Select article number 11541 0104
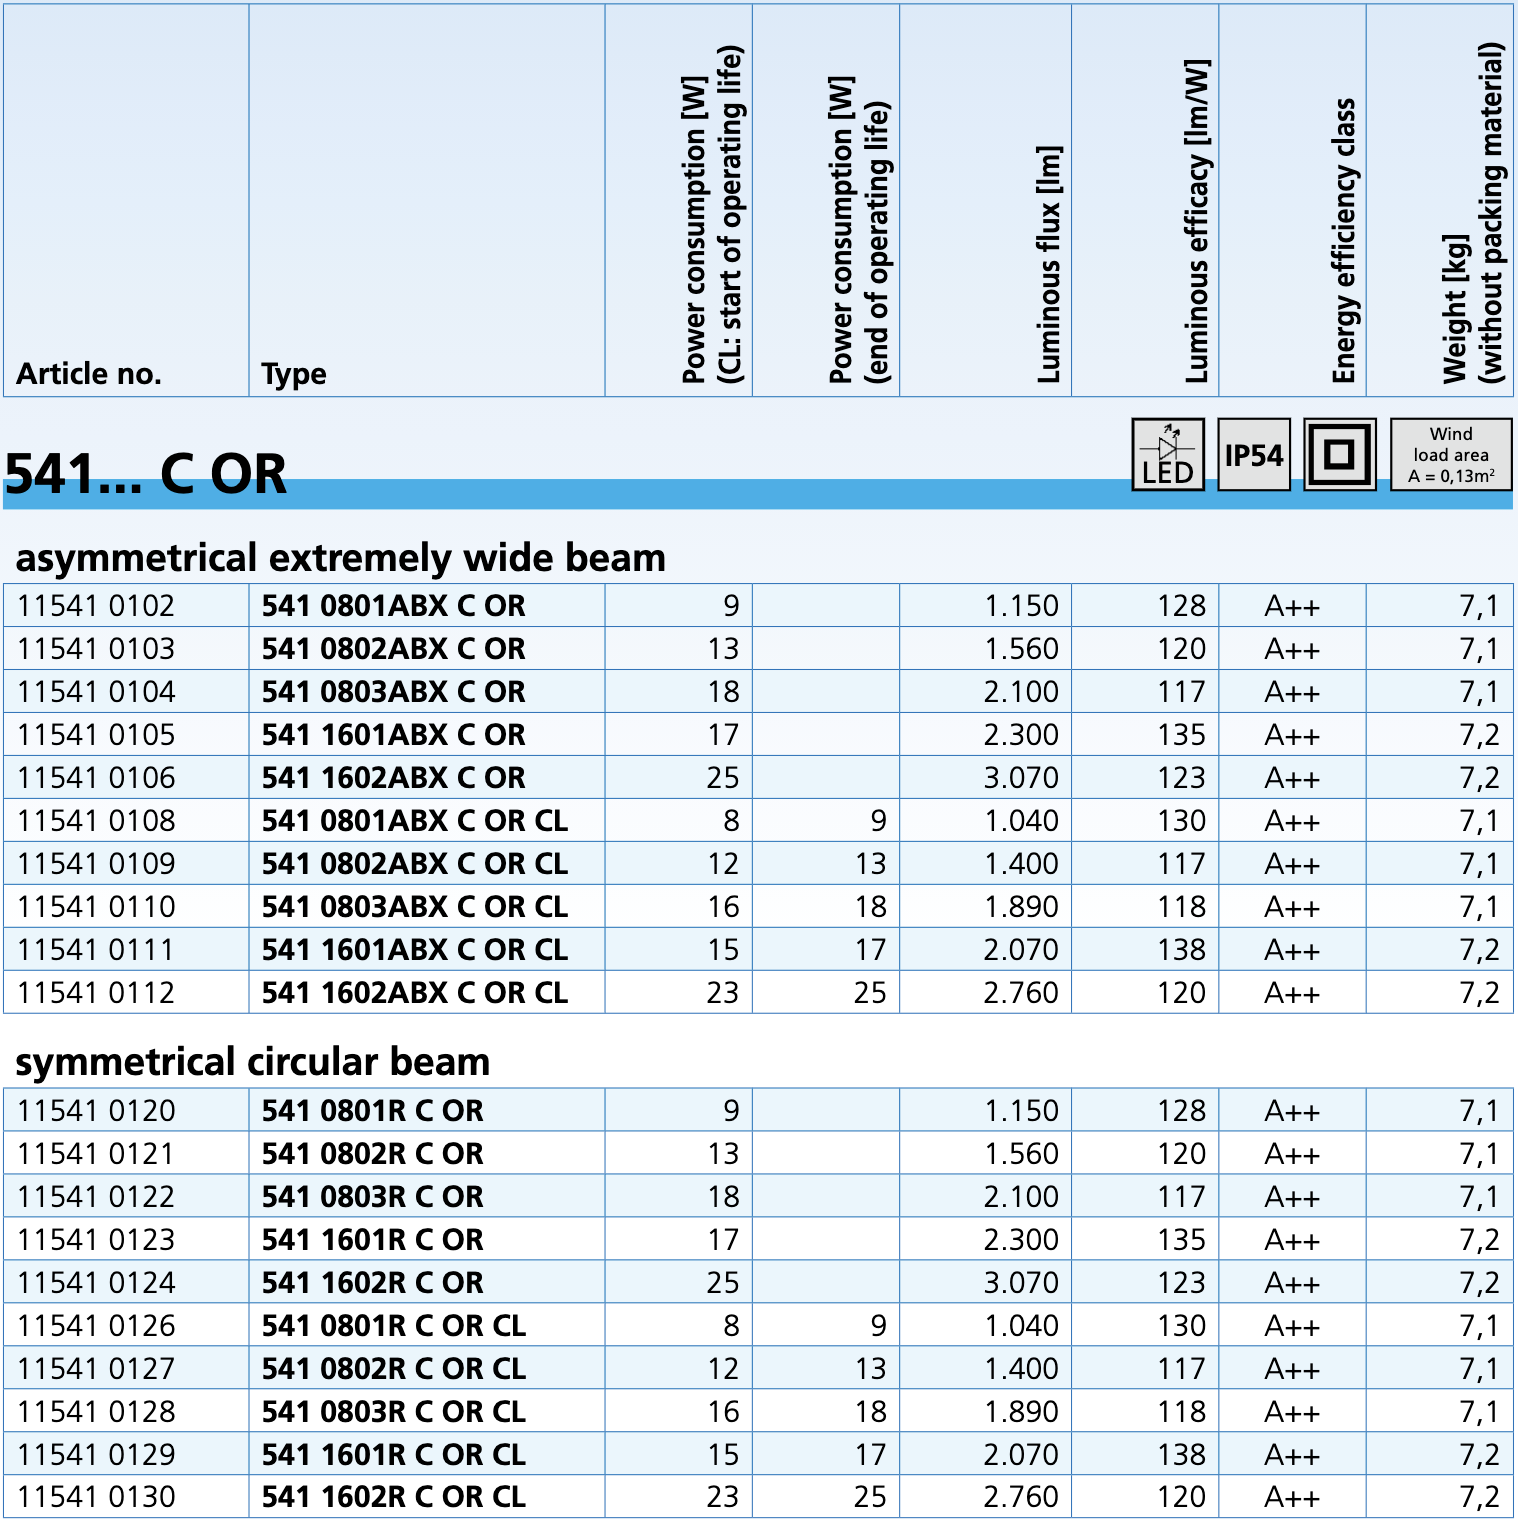 tap(96, 692)
